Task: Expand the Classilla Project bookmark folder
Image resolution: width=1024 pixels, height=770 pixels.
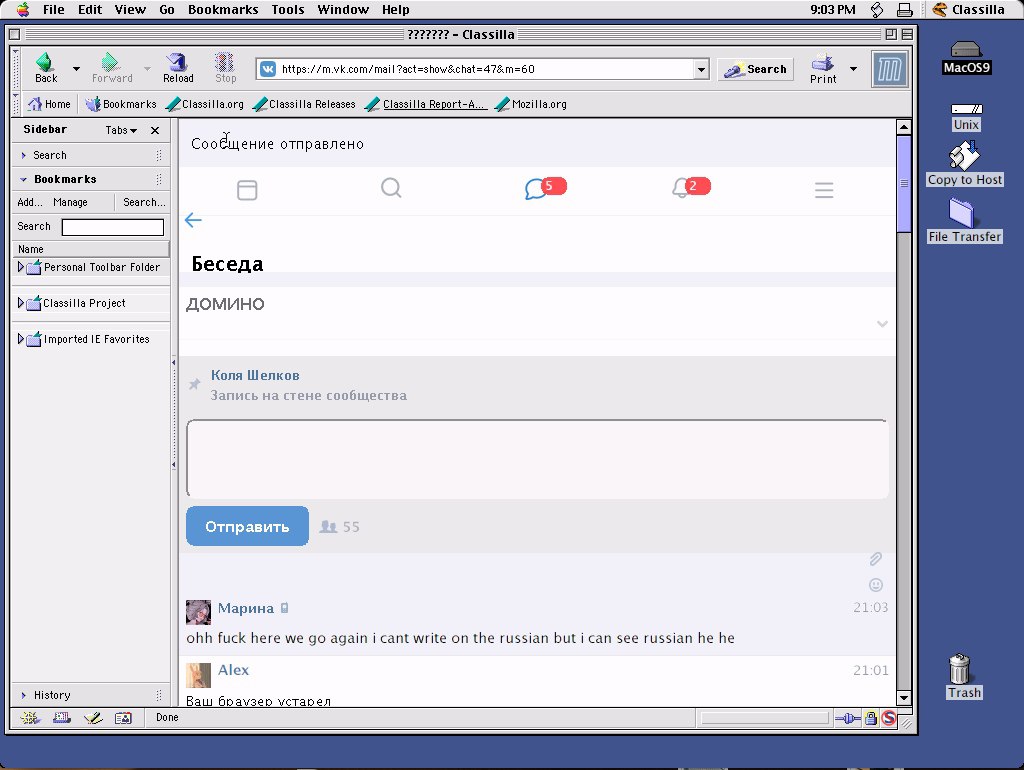Action: [20, 303]
